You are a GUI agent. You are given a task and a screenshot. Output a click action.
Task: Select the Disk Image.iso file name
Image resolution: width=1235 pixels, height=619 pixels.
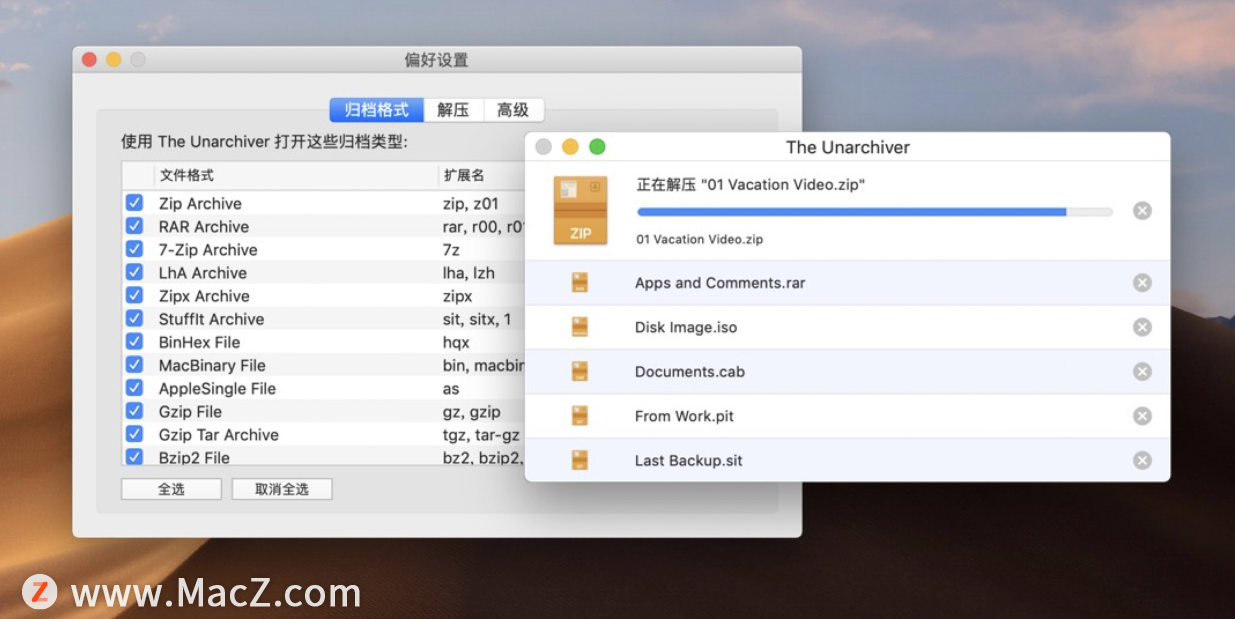coord(686,327)
